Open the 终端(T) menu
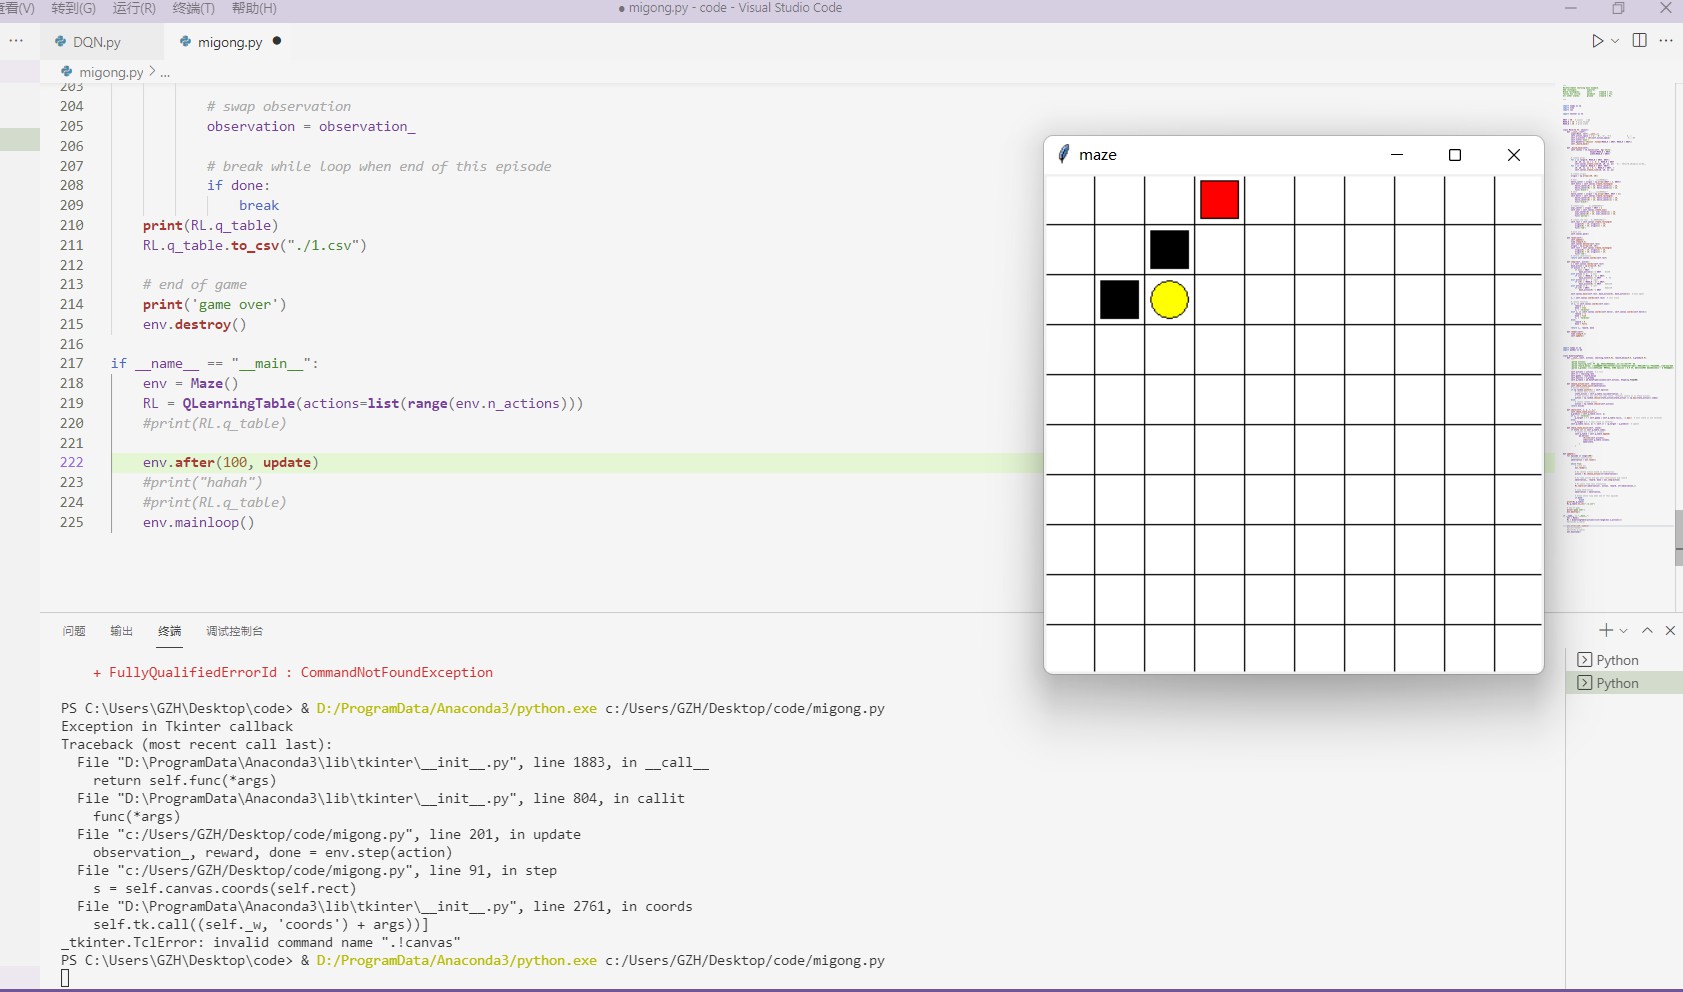This screenshot has width=1683, height=992. coord(193,8)
